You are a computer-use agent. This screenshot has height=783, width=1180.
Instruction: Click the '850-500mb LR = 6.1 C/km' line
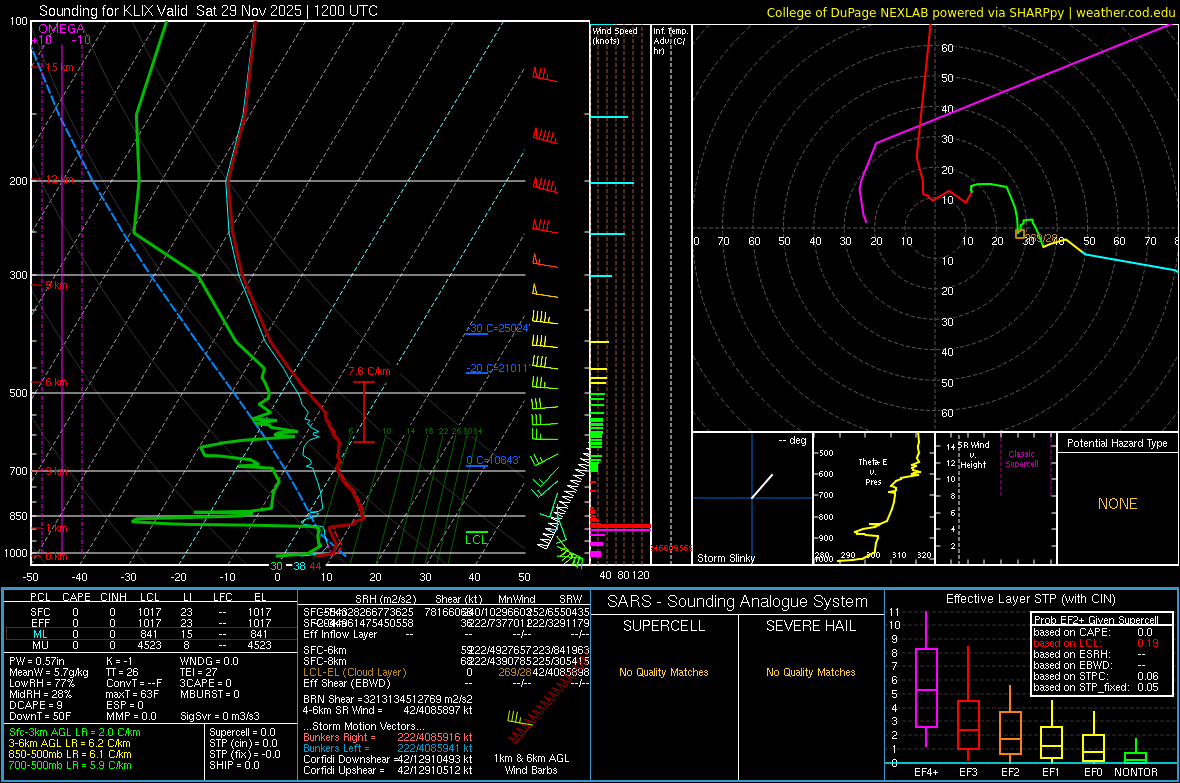[69, 754]
